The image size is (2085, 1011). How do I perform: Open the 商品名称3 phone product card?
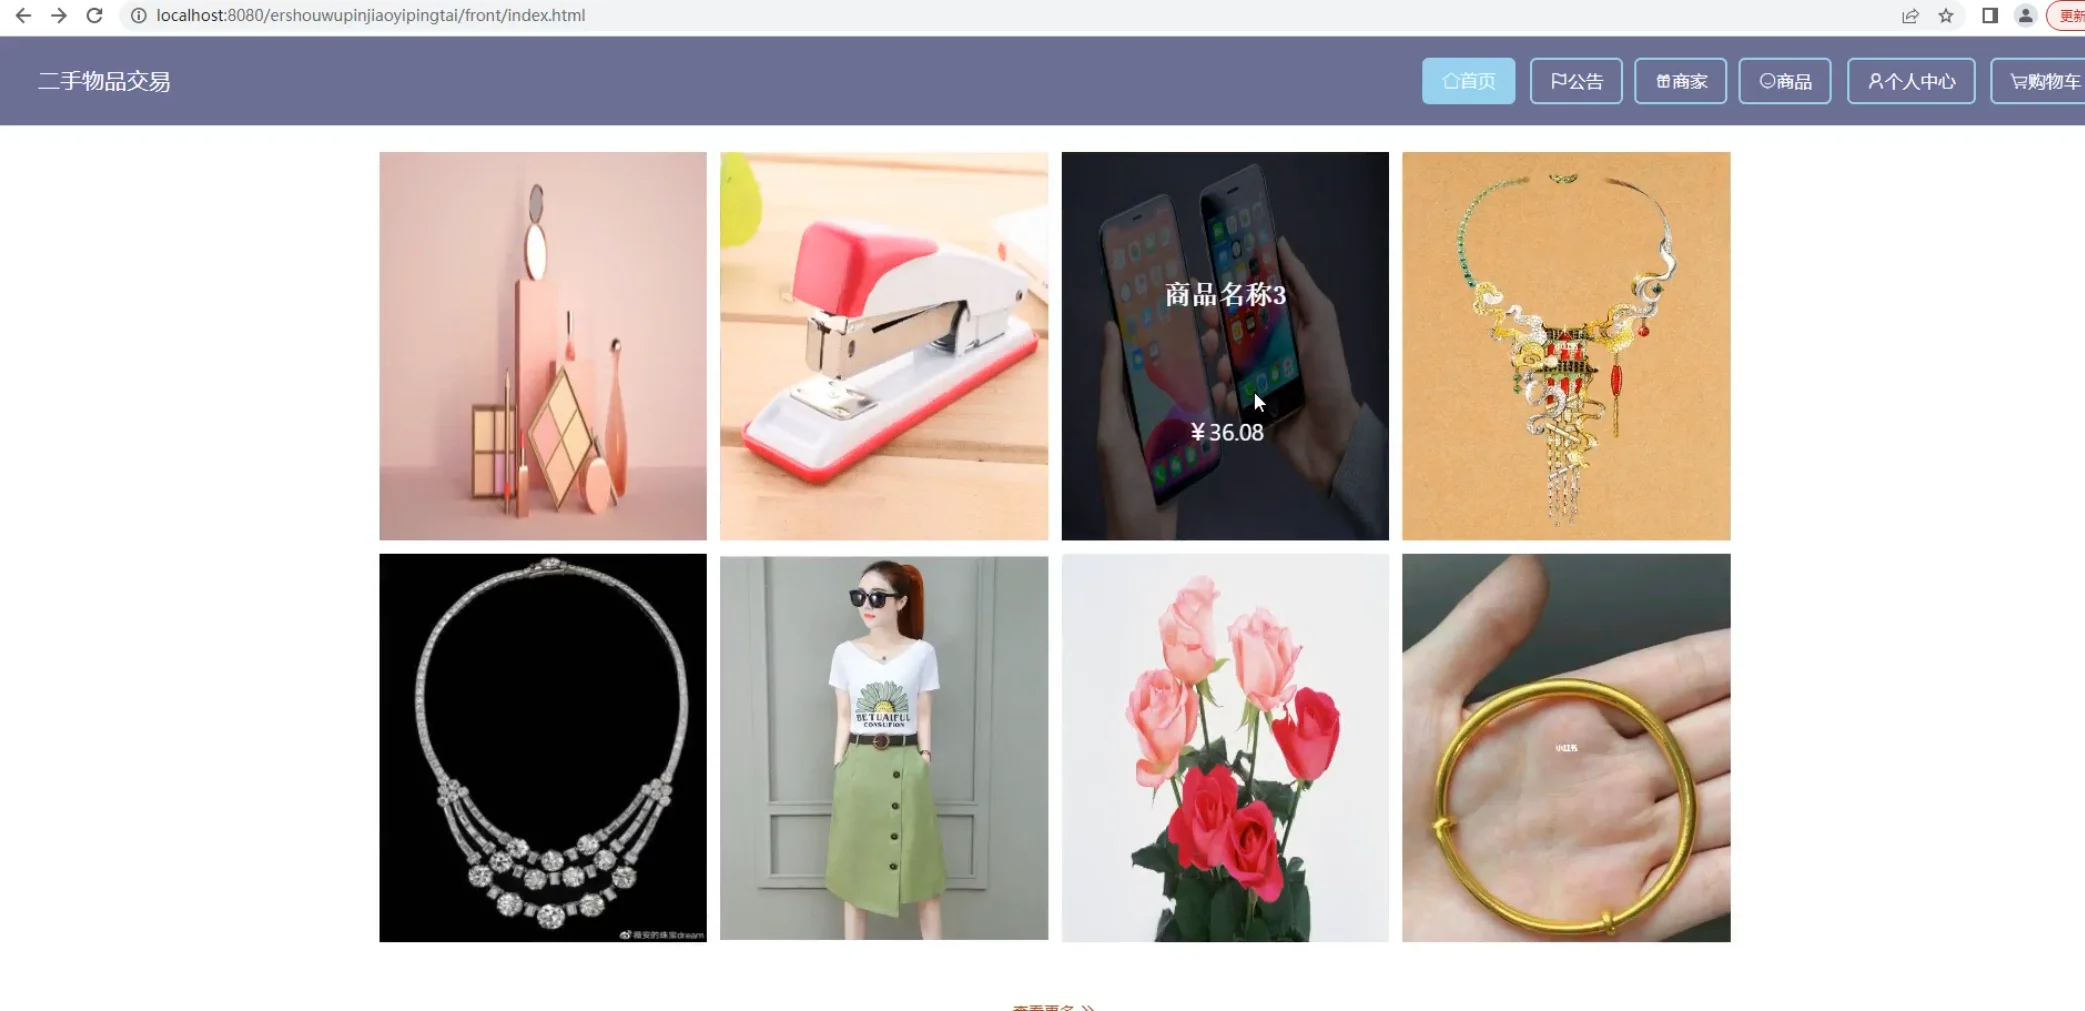(x=1225, y=346)
